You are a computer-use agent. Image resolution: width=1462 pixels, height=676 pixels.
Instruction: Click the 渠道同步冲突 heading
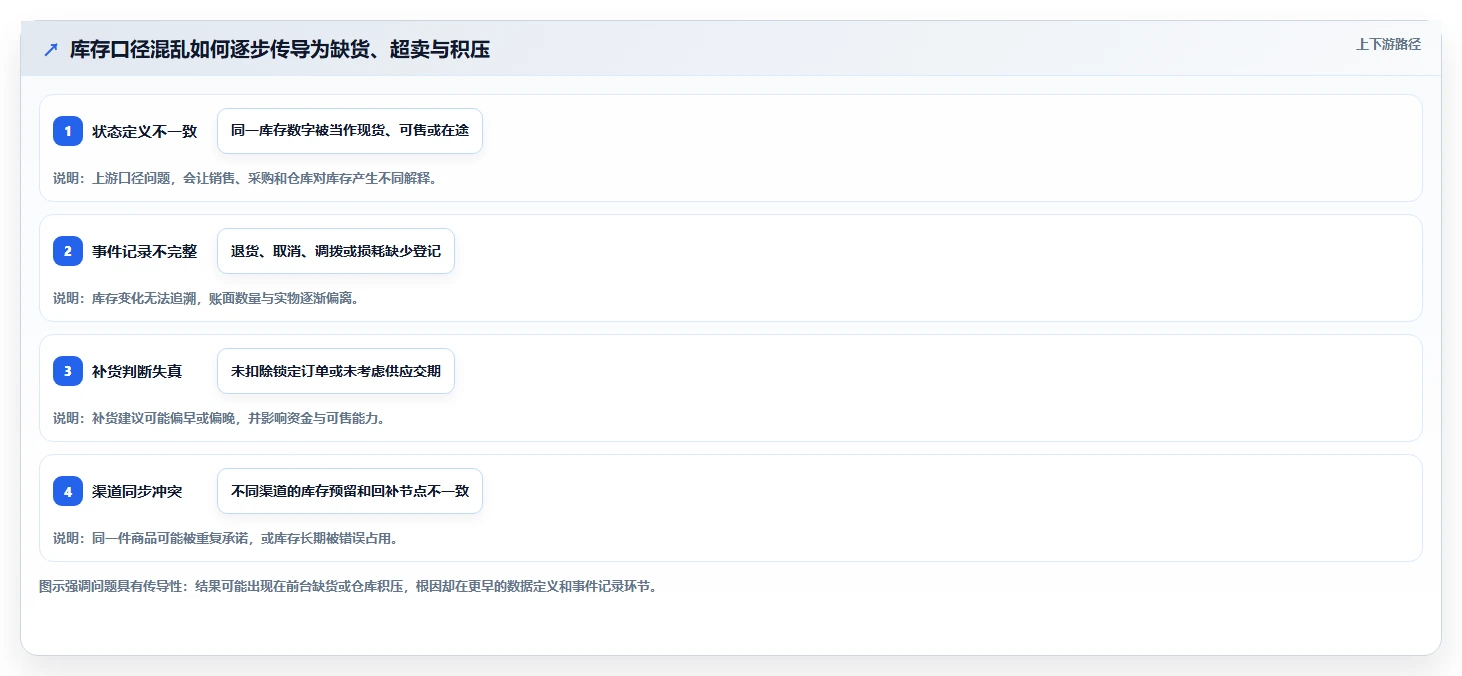137,491
